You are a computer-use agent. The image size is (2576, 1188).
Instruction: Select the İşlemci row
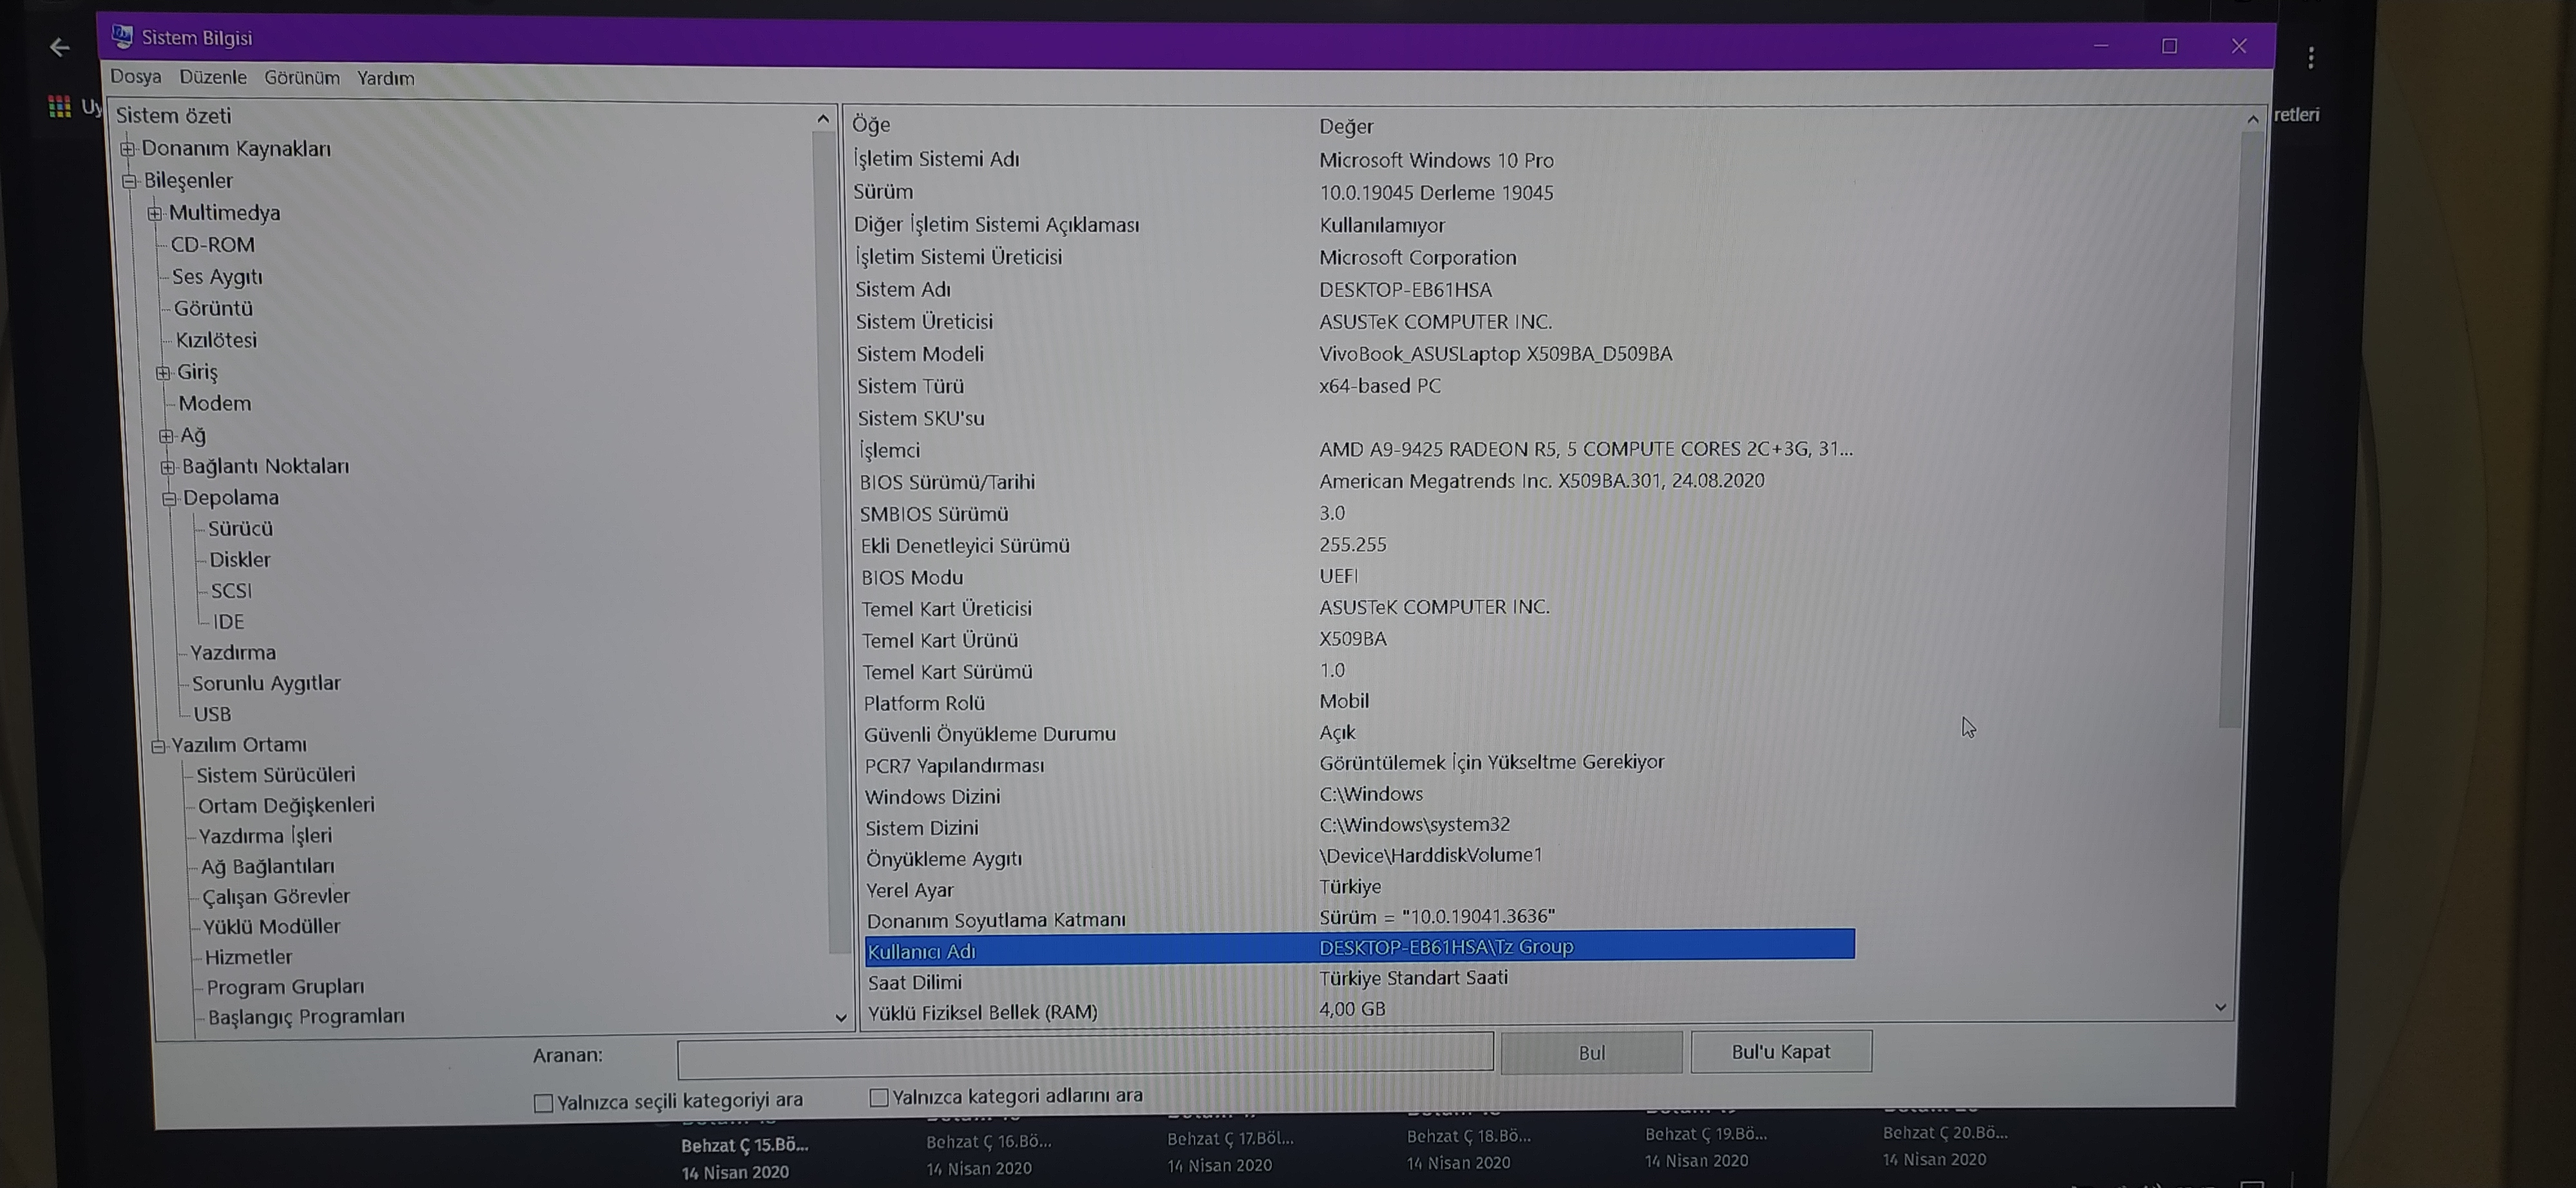(x=1356, y=450)
